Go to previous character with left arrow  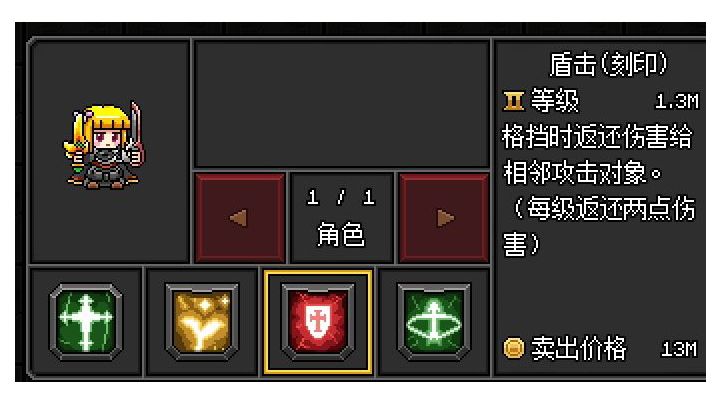tap(240, 218)
